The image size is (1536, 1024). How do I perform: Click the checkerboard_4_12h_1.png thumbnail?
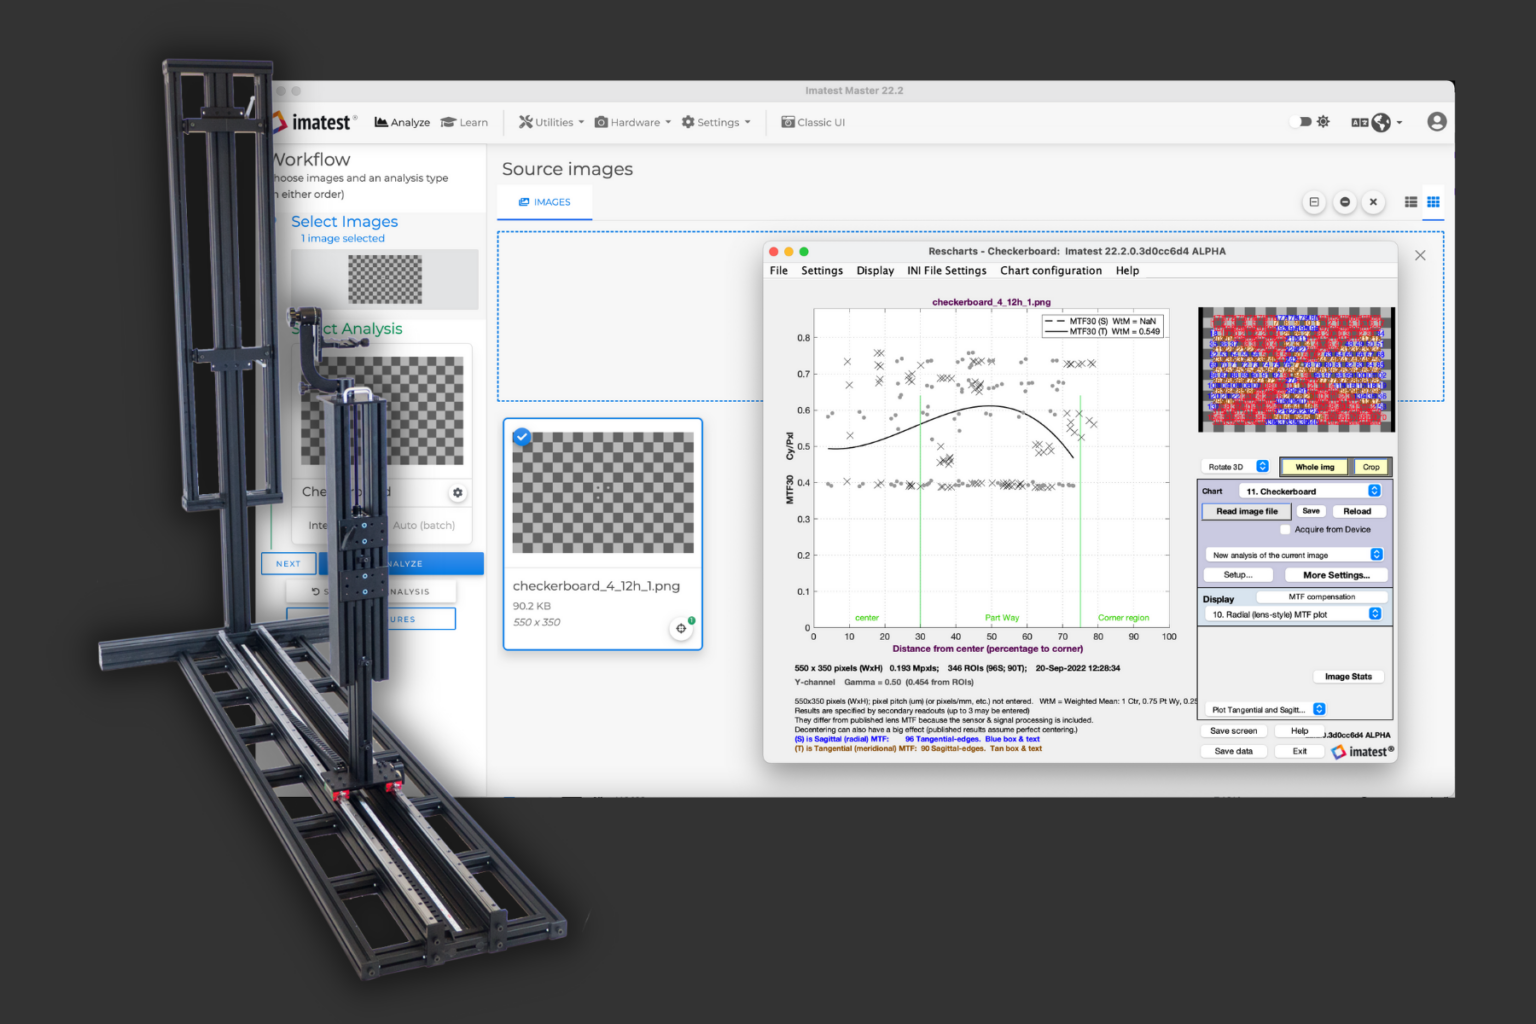602,493
